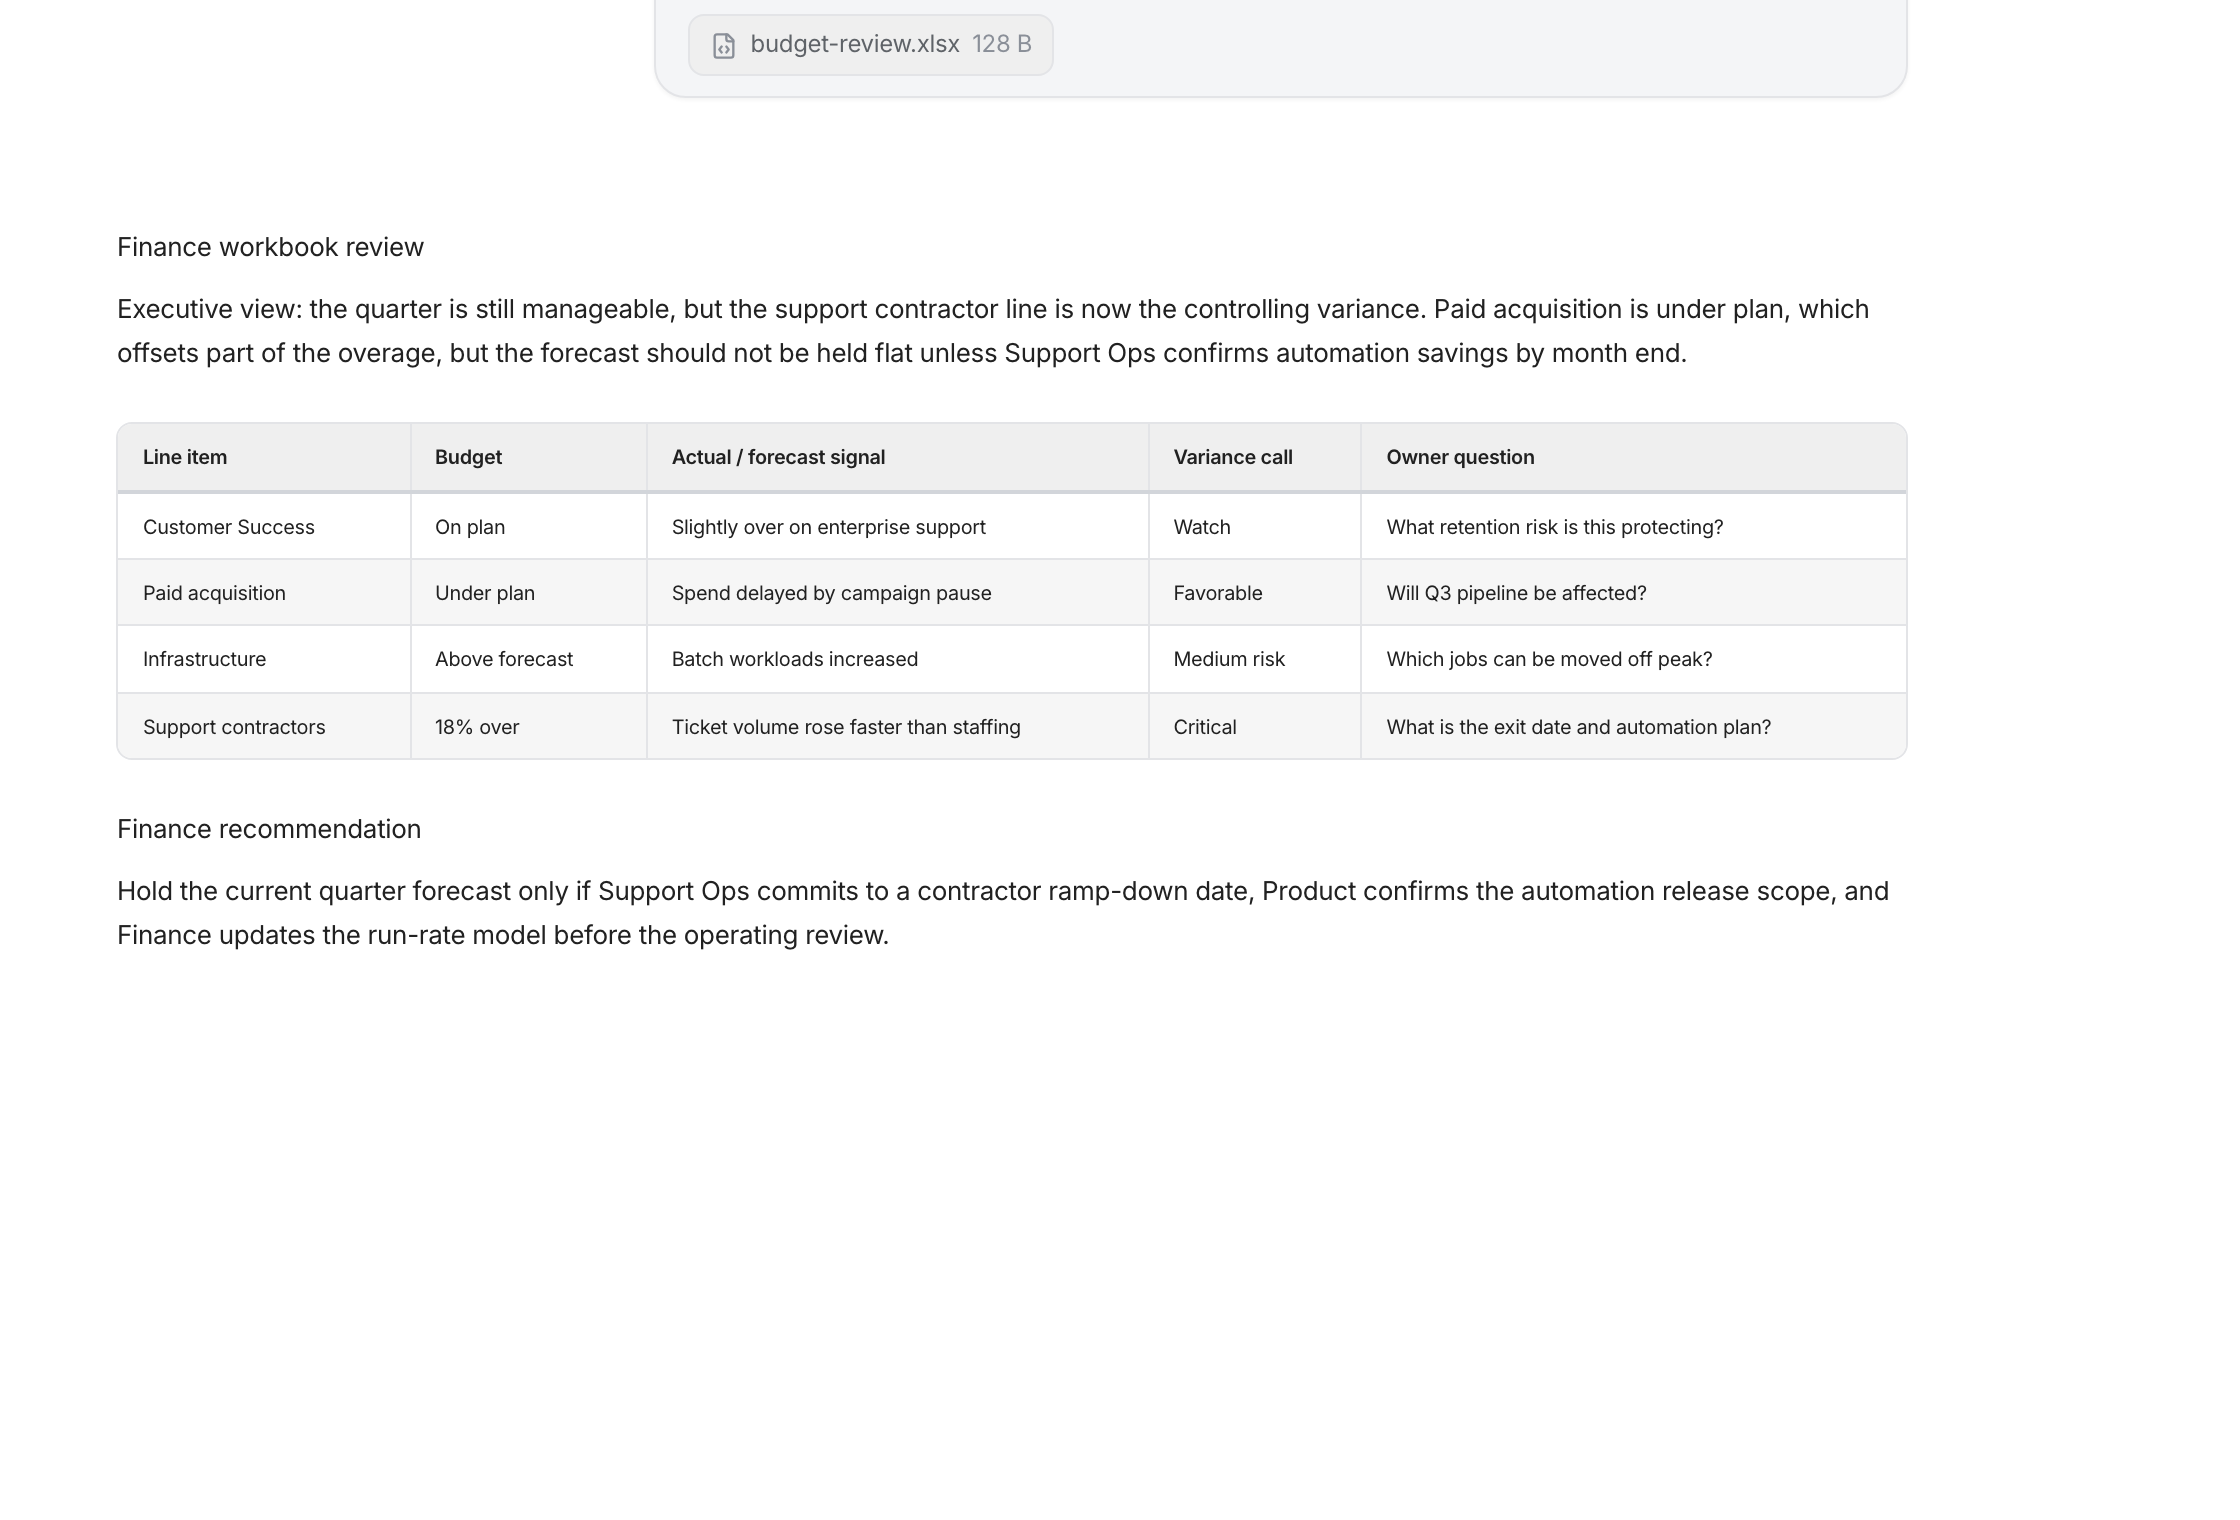This screenshot has height=1520, width=2240.
Task: Select the Customer Success row cell
Action: pyautogui.click(x=228, y=527)
